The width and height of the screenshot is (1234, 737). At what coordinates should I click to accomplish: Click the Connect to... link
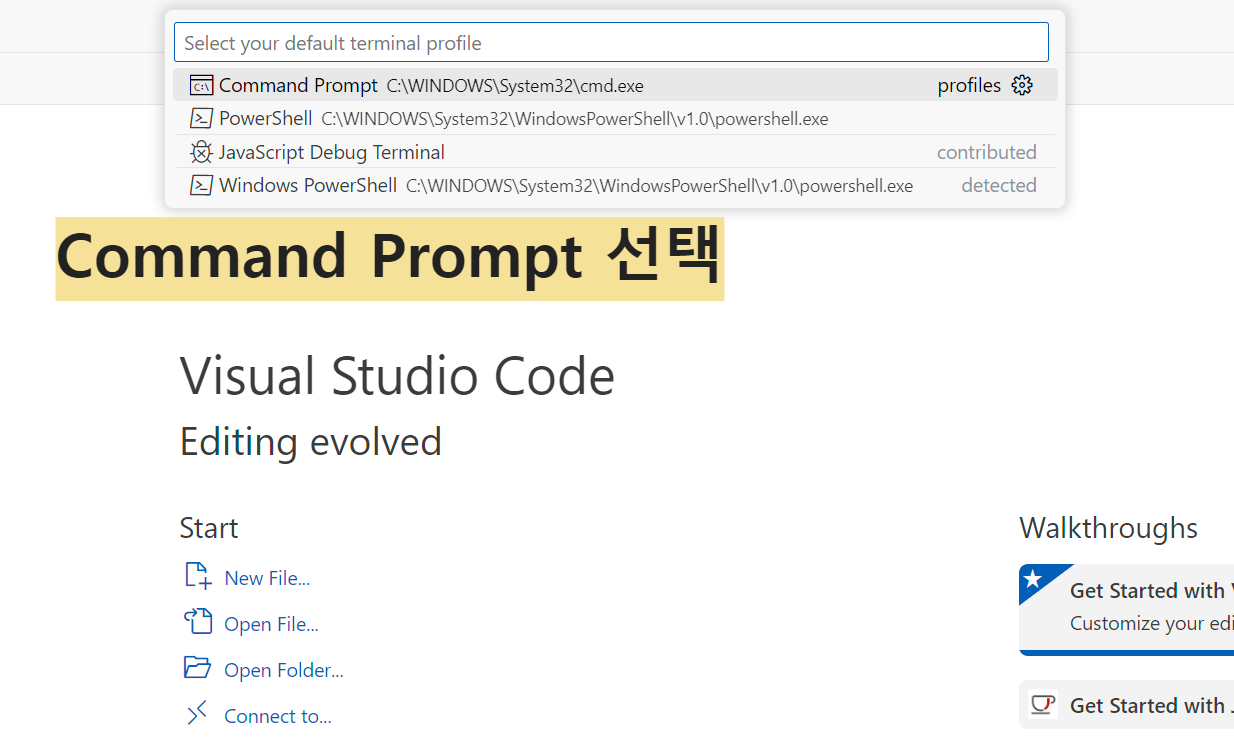coord(278,716)
